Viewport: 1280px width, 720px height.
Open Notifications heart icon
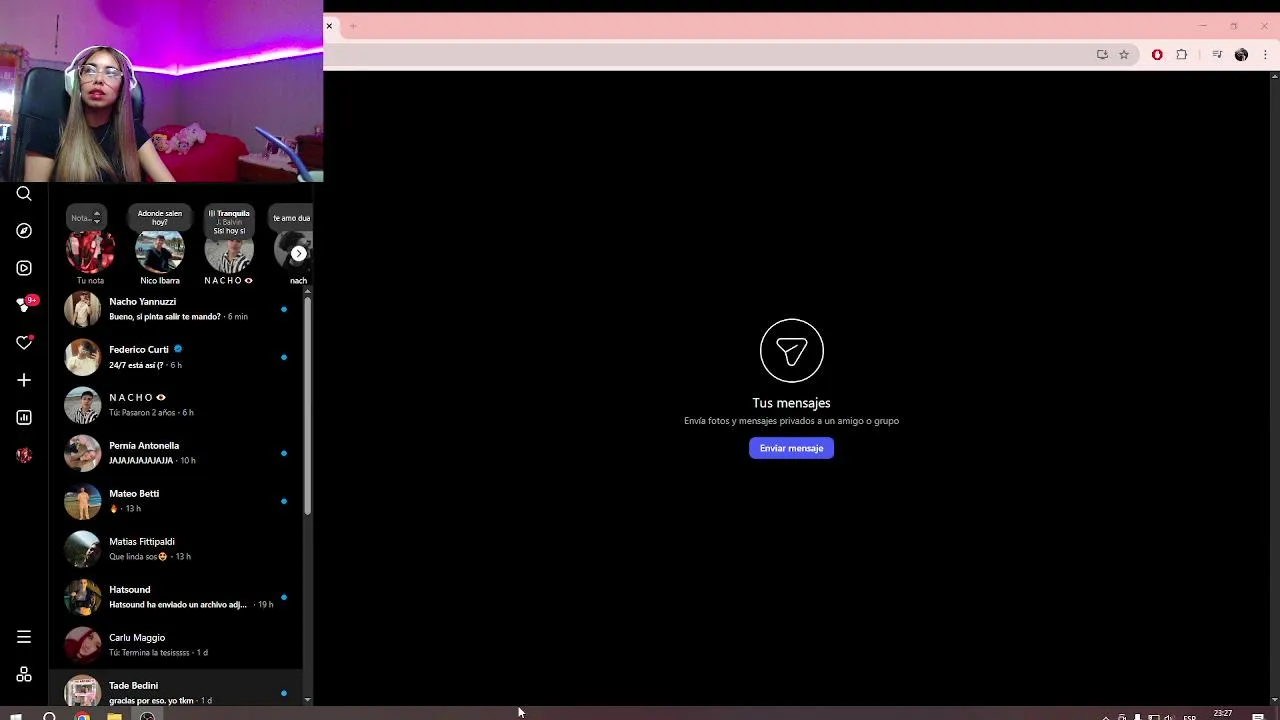click(24, 343)
